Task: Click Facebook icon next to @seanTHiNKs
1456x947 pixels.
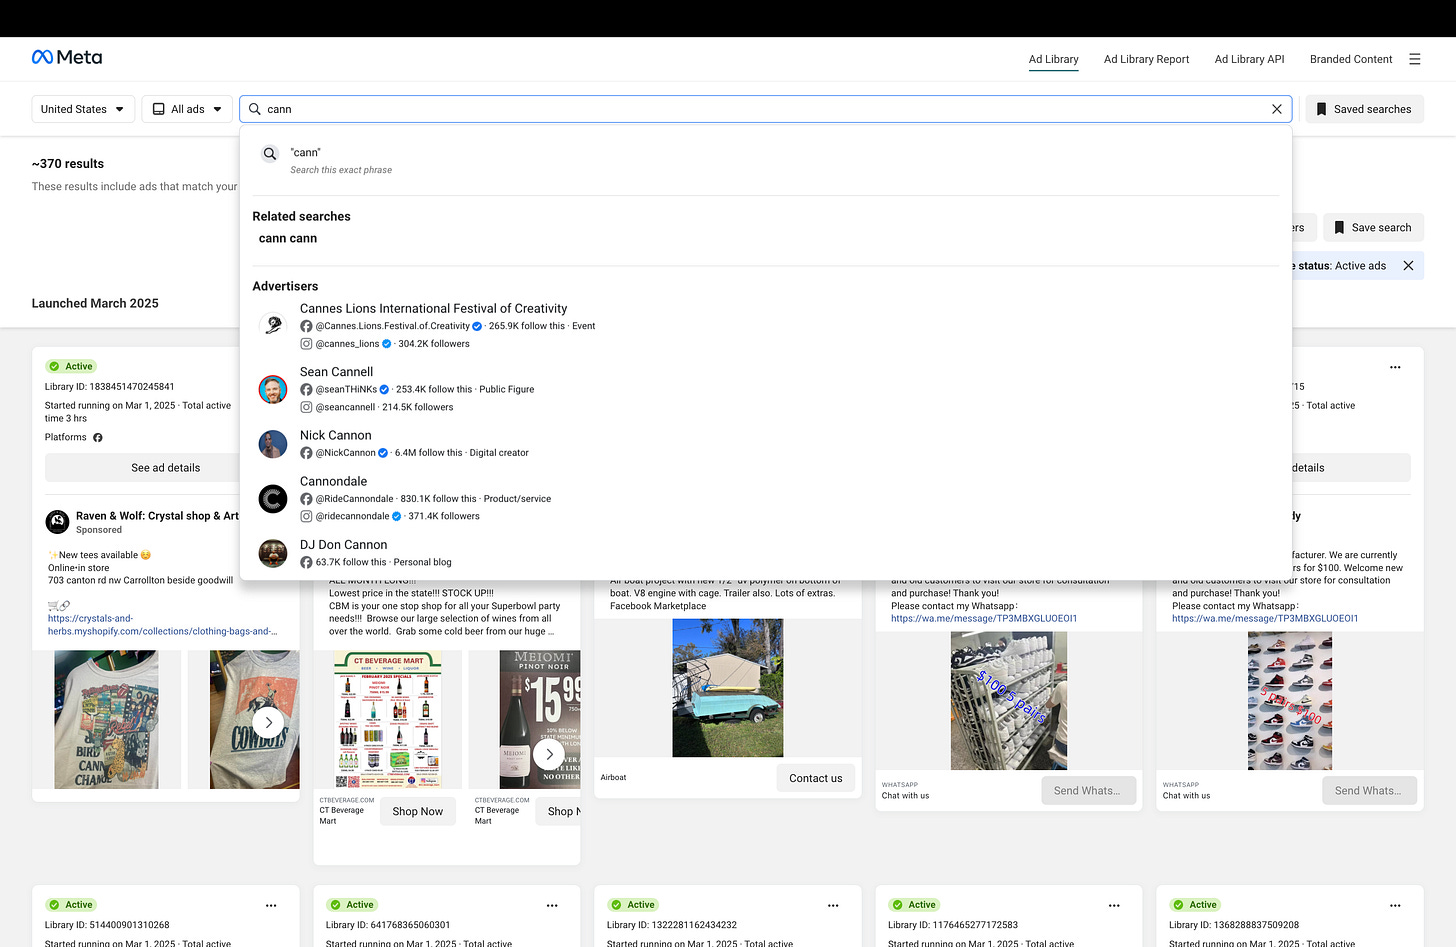Action: click(x=306, y=390)
